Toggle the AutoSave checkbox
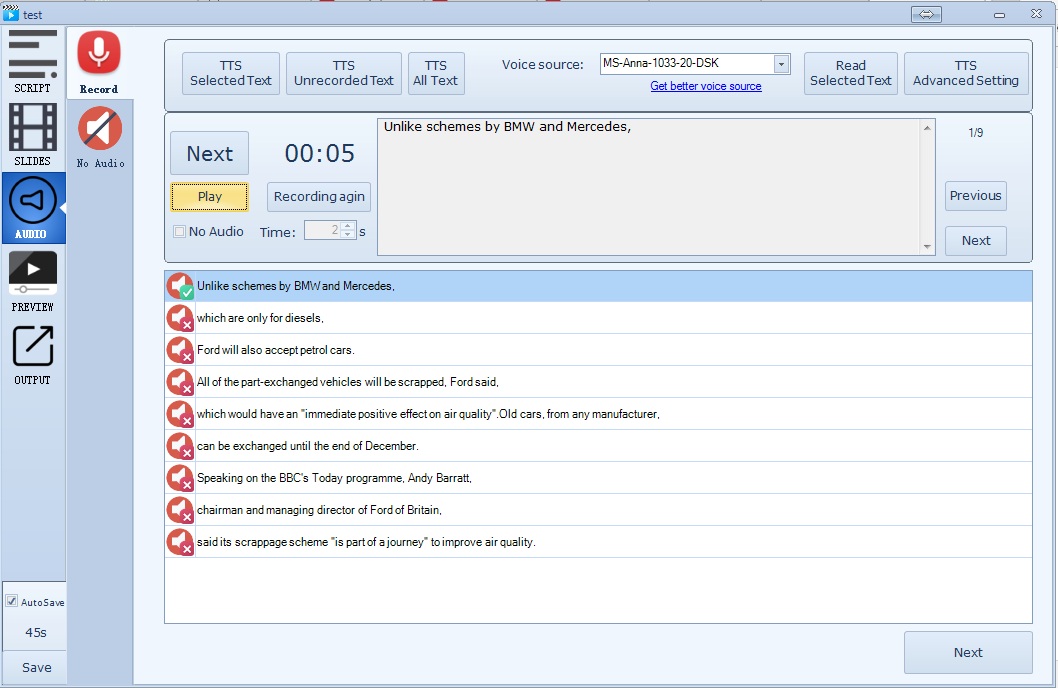The image size is (1058, 688). (x=12, y=602)
